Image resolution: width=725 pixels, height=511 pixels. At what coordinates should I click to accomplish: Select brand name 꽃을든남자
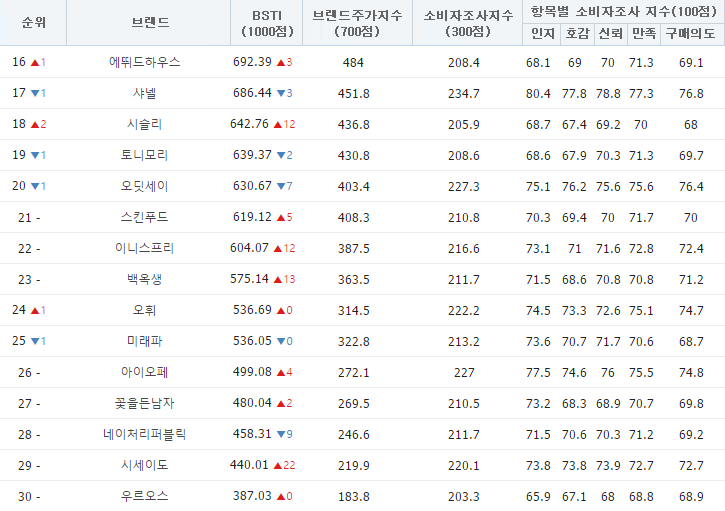pos(144,403)
